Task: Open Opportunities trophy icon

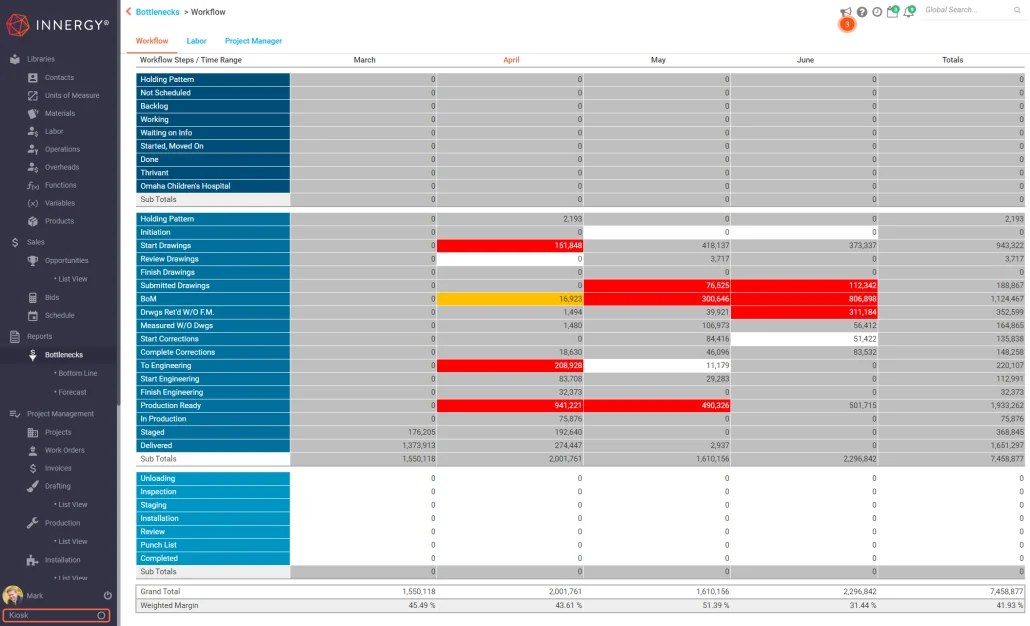Action: pos(32,261)
